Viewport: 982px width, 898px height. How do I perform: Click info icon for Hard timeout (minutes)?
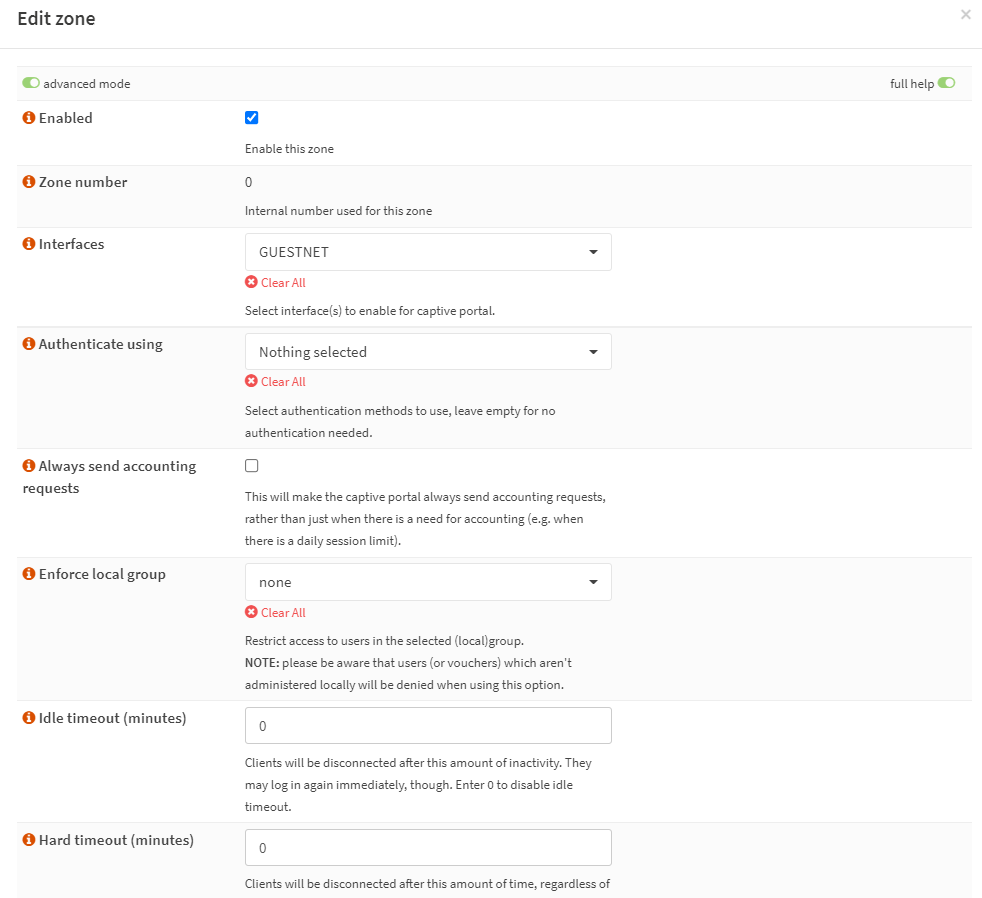[x=29, y=840]
